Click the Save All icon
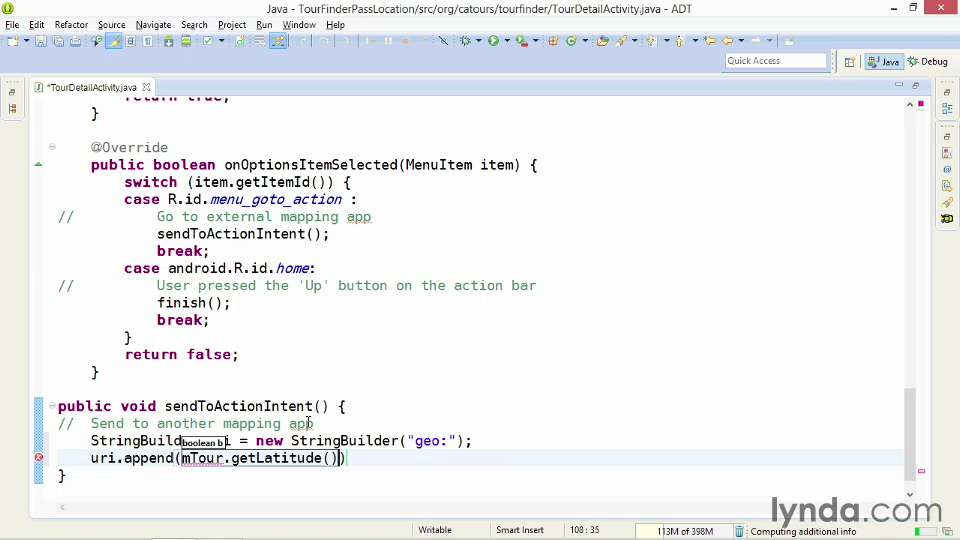This screenshot has width=960, height=540. (x=58, y=41)
